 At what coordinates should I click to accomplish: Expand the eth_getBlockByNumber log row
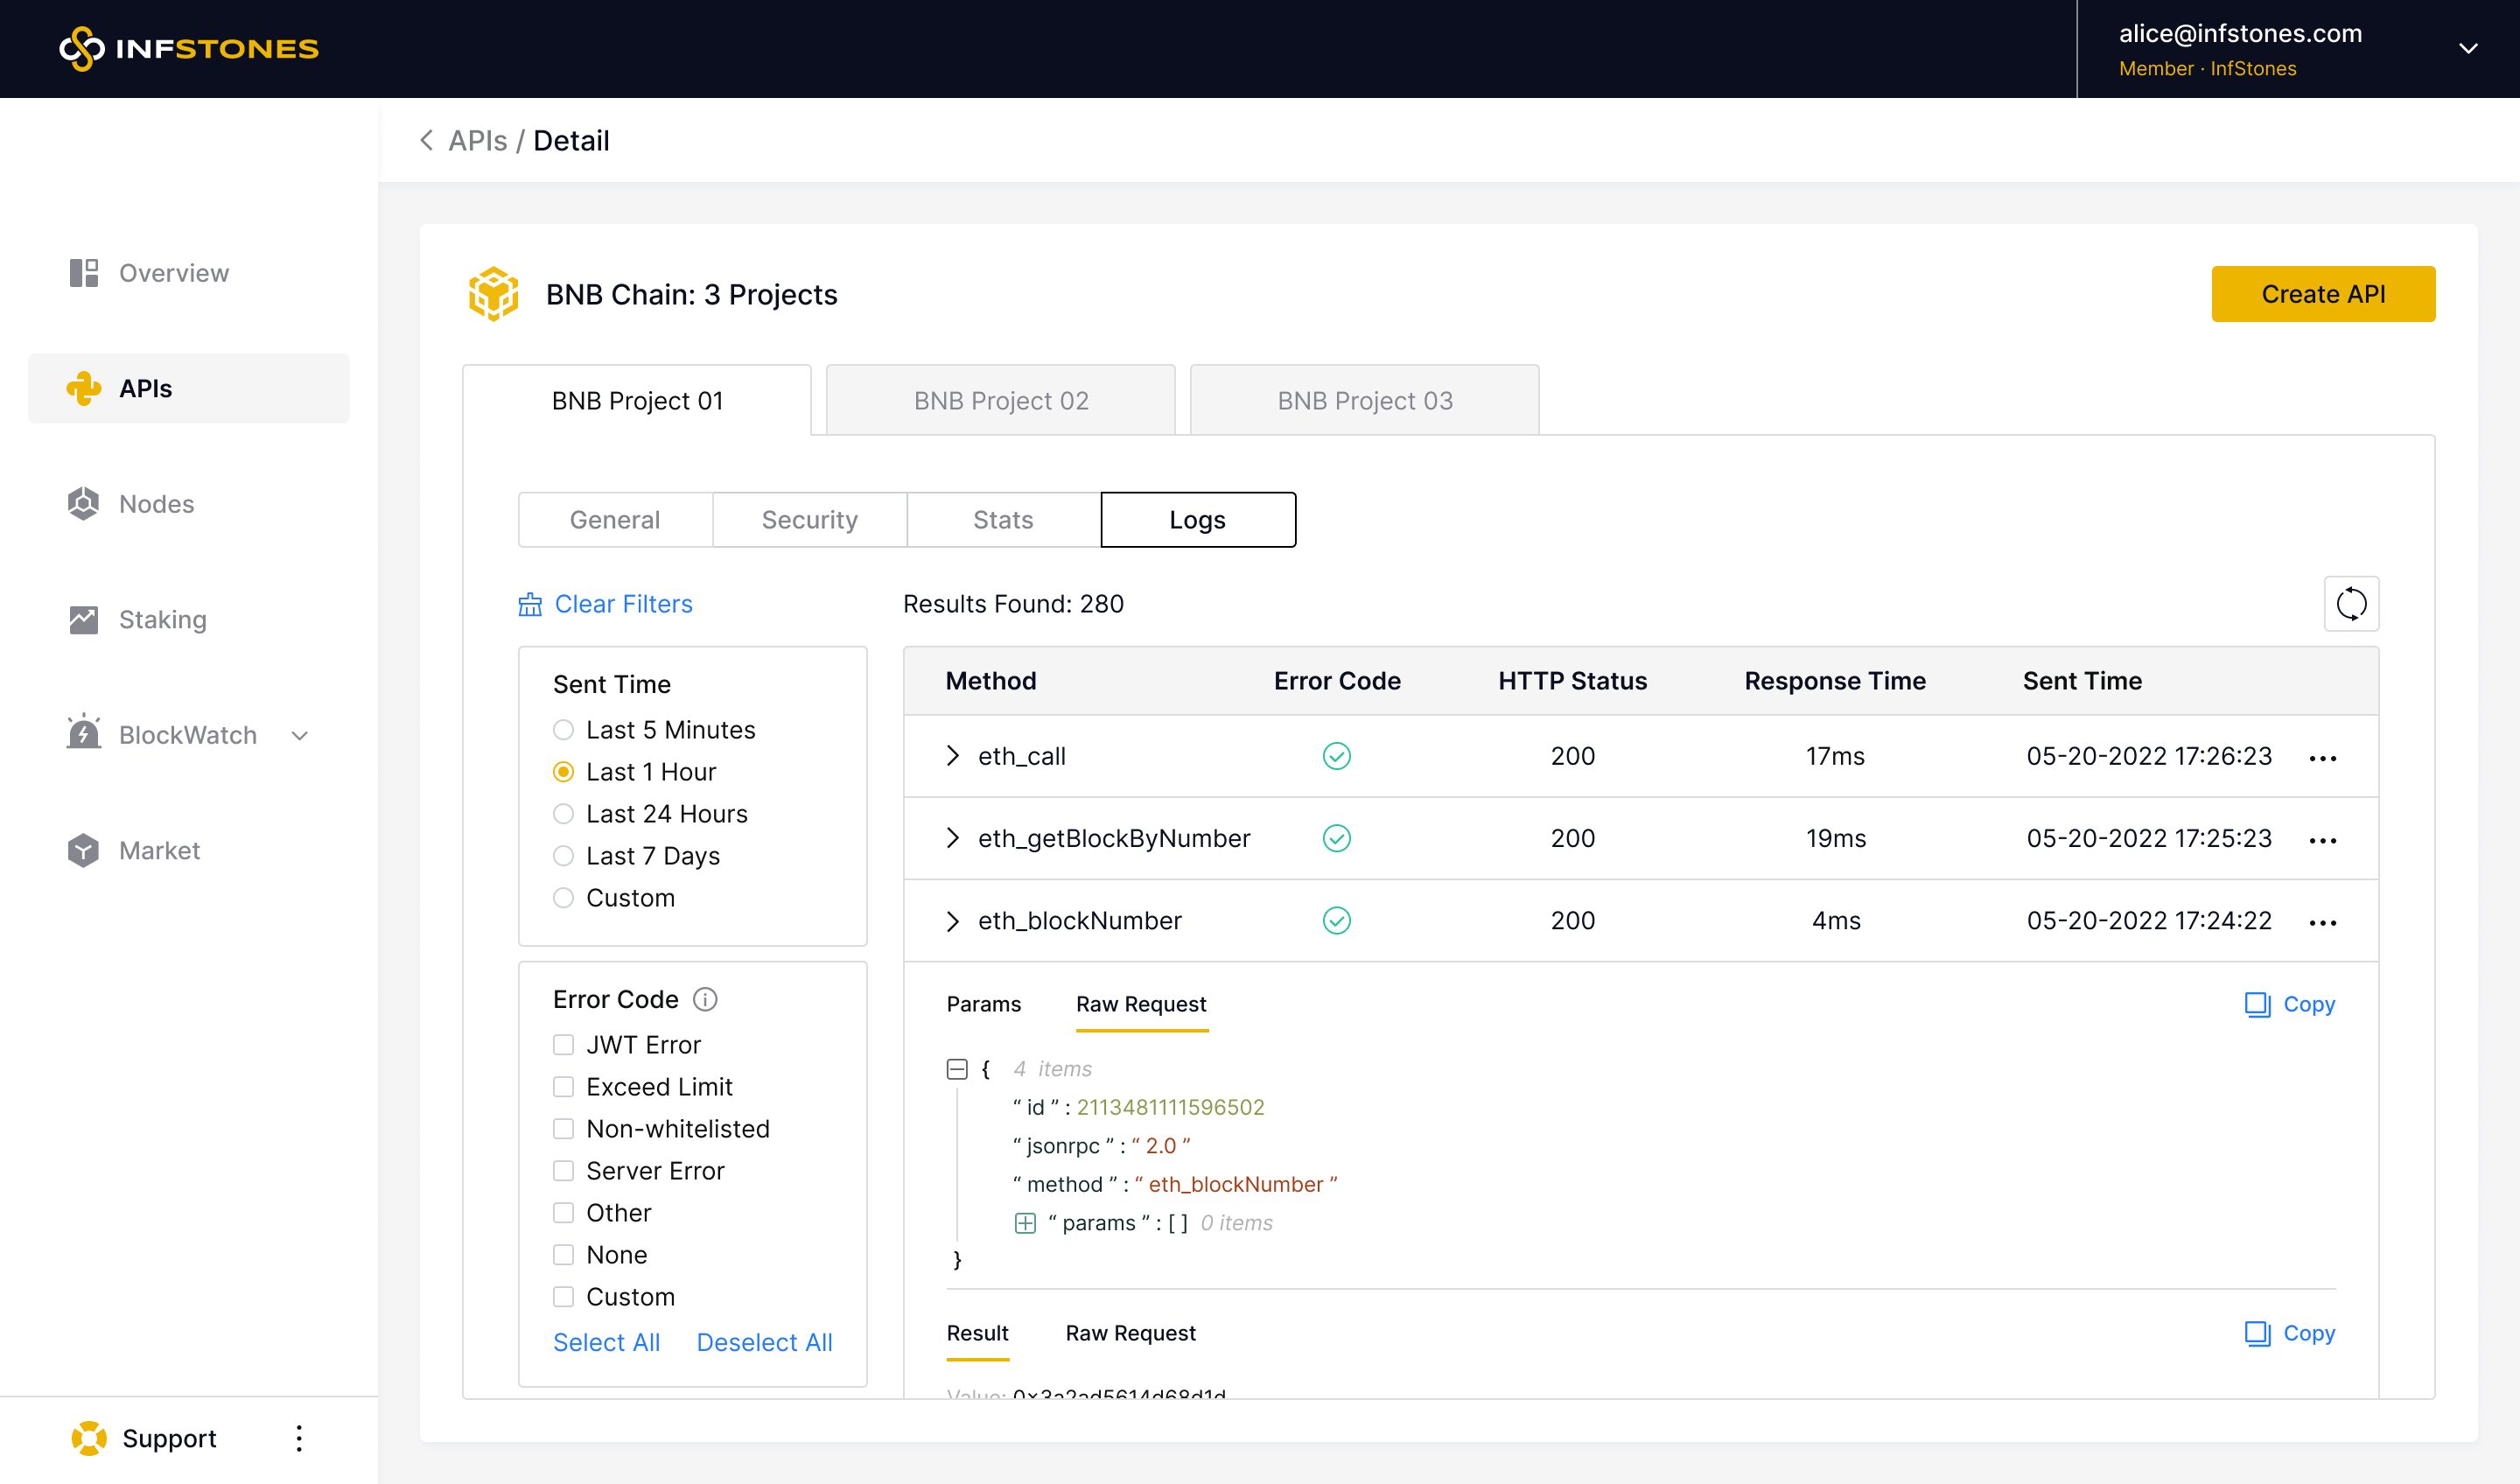(x=953, y=838)
